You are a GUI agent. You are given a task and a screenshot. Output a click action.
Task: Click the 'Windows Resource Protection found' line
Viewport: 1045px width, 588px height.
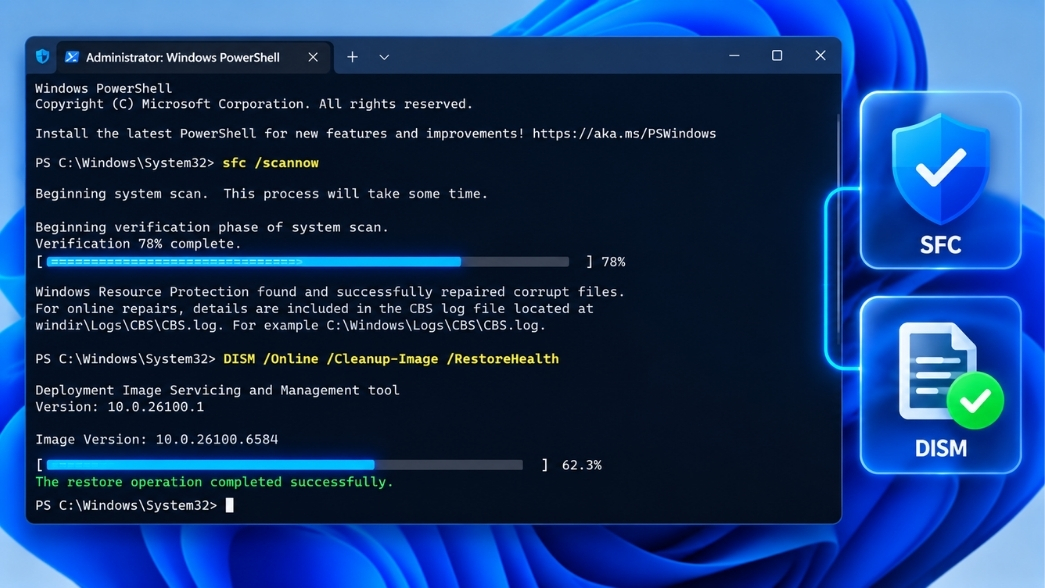tap(330, 292)
